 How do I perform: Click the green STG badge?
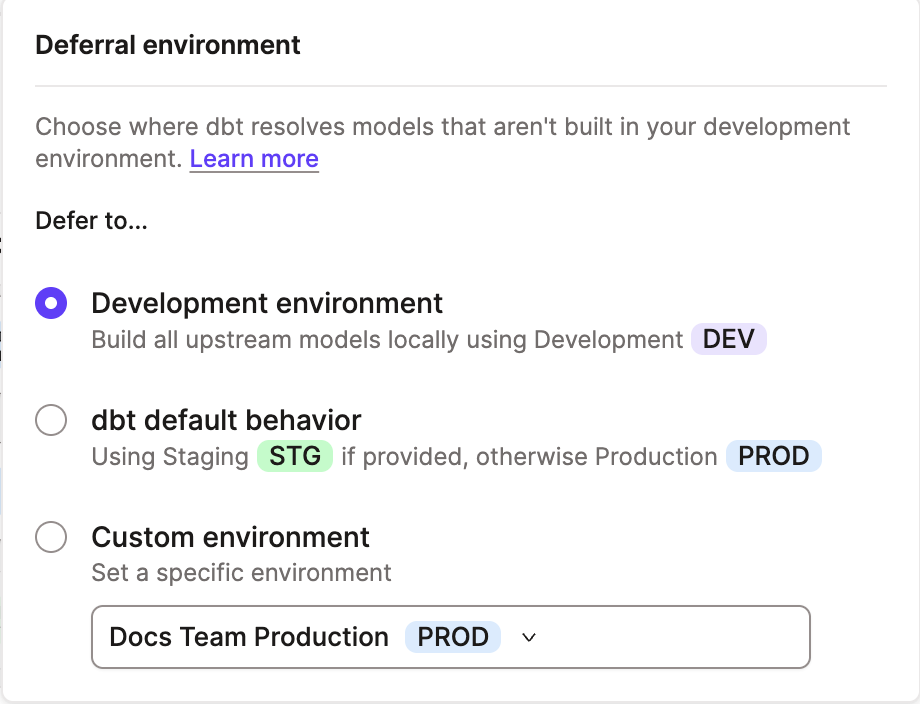coord(295,456)
